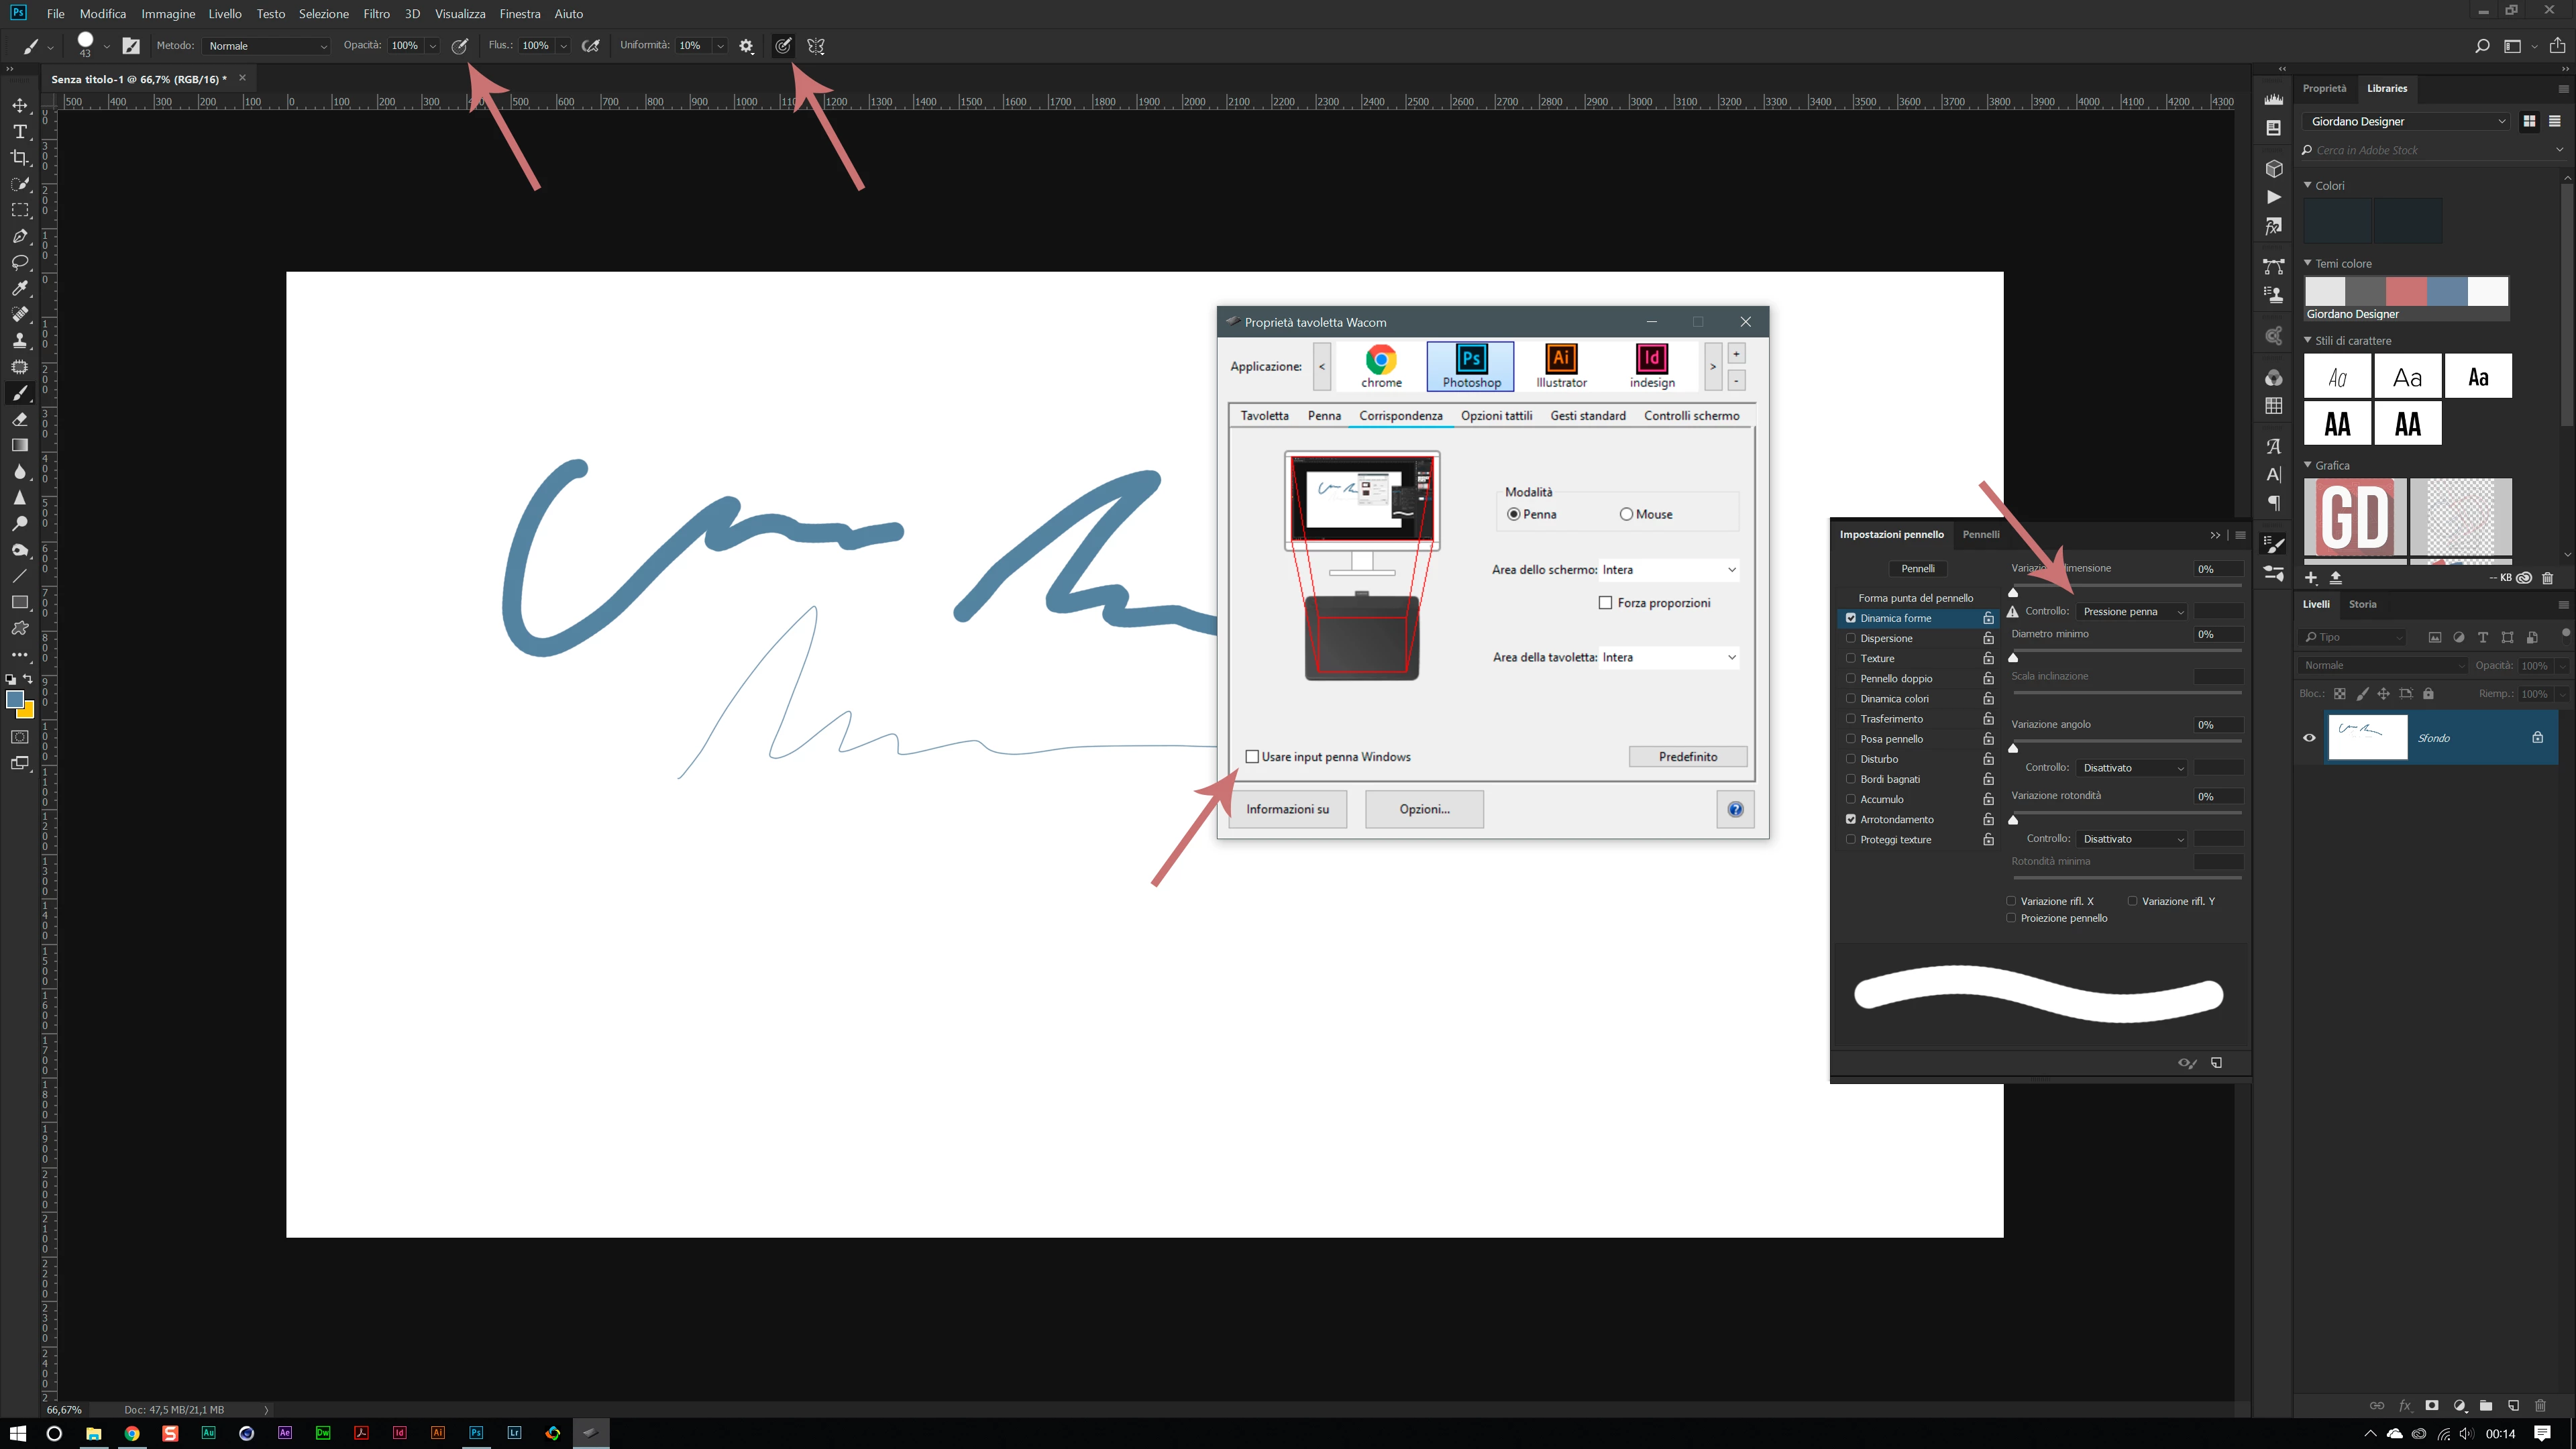The image size is (2576, 1449).
Task: Open the Filtro menu
Action: tap(376, 14)
